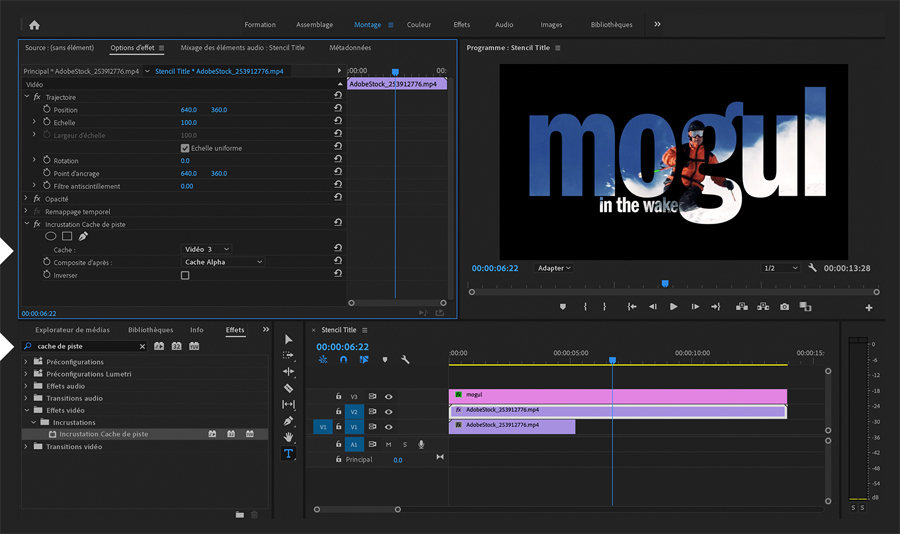900x534 pixels.
Task: Open the Bibliothèques panel tab
Action: coord(150,330)
